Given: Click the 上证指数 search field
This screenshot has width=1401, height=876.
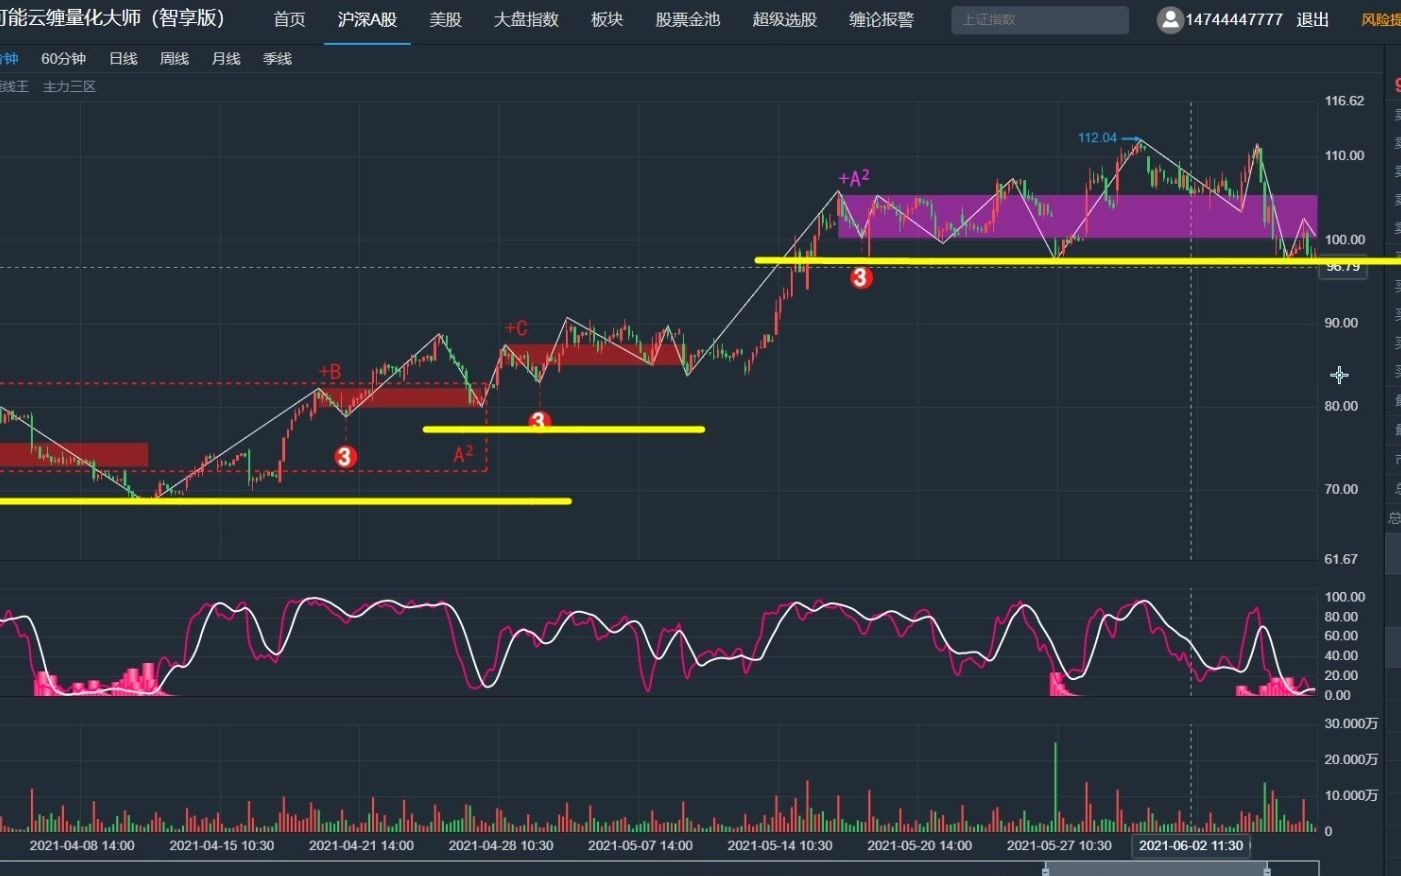Looking at the screenshot, I should [1040, 20].
